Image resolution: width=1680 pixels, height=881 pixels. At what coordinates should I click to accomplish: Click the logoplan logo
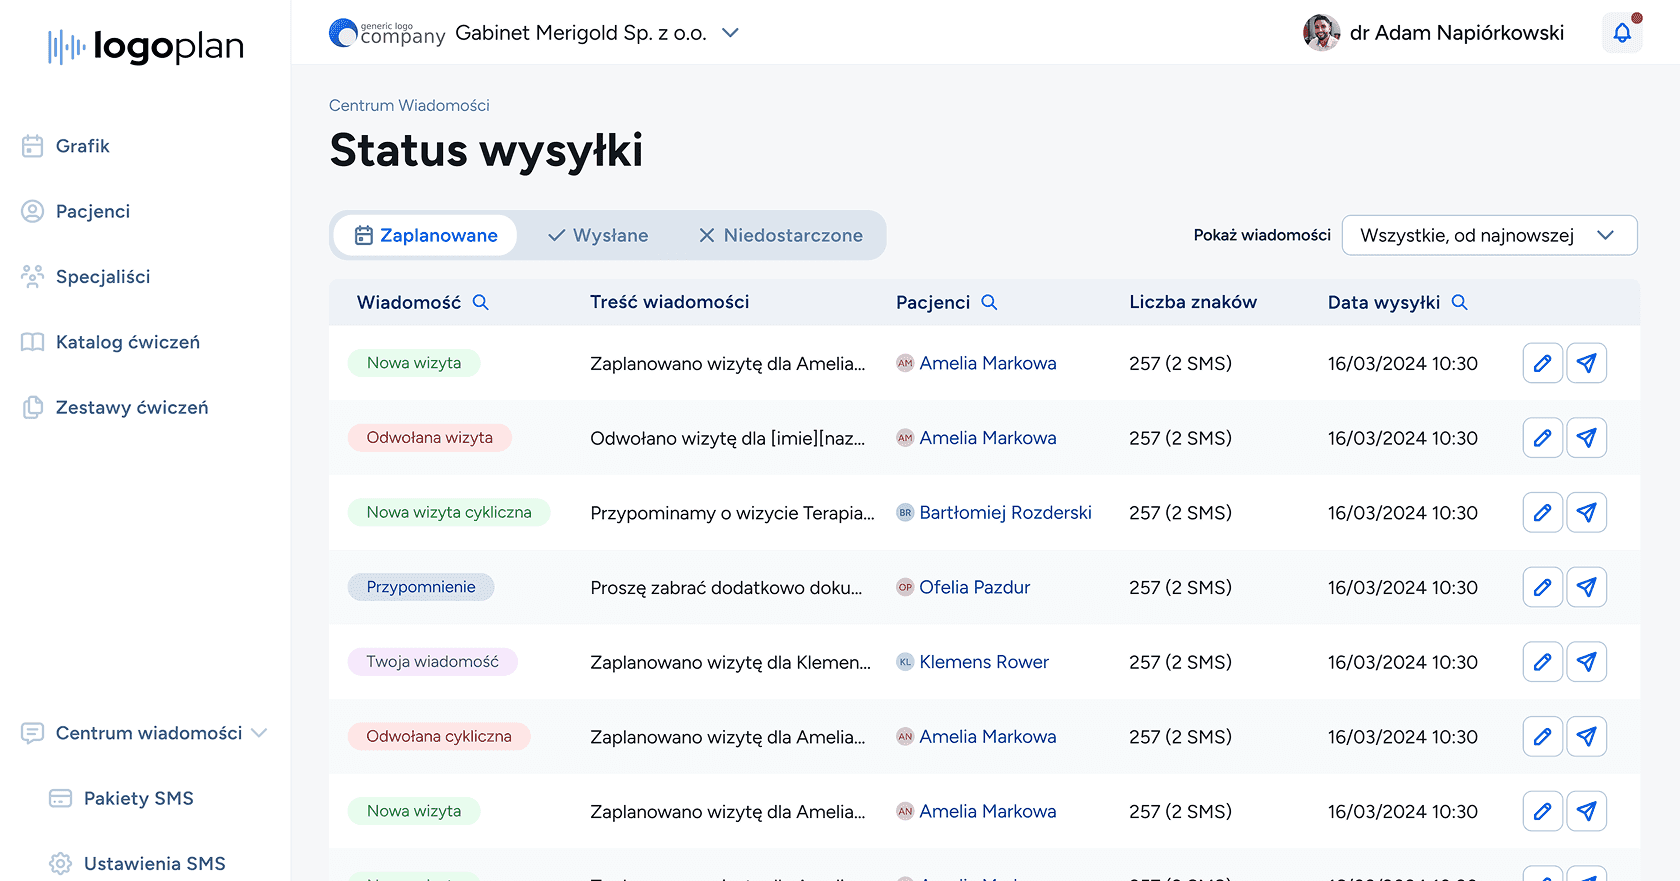point(146,46)
